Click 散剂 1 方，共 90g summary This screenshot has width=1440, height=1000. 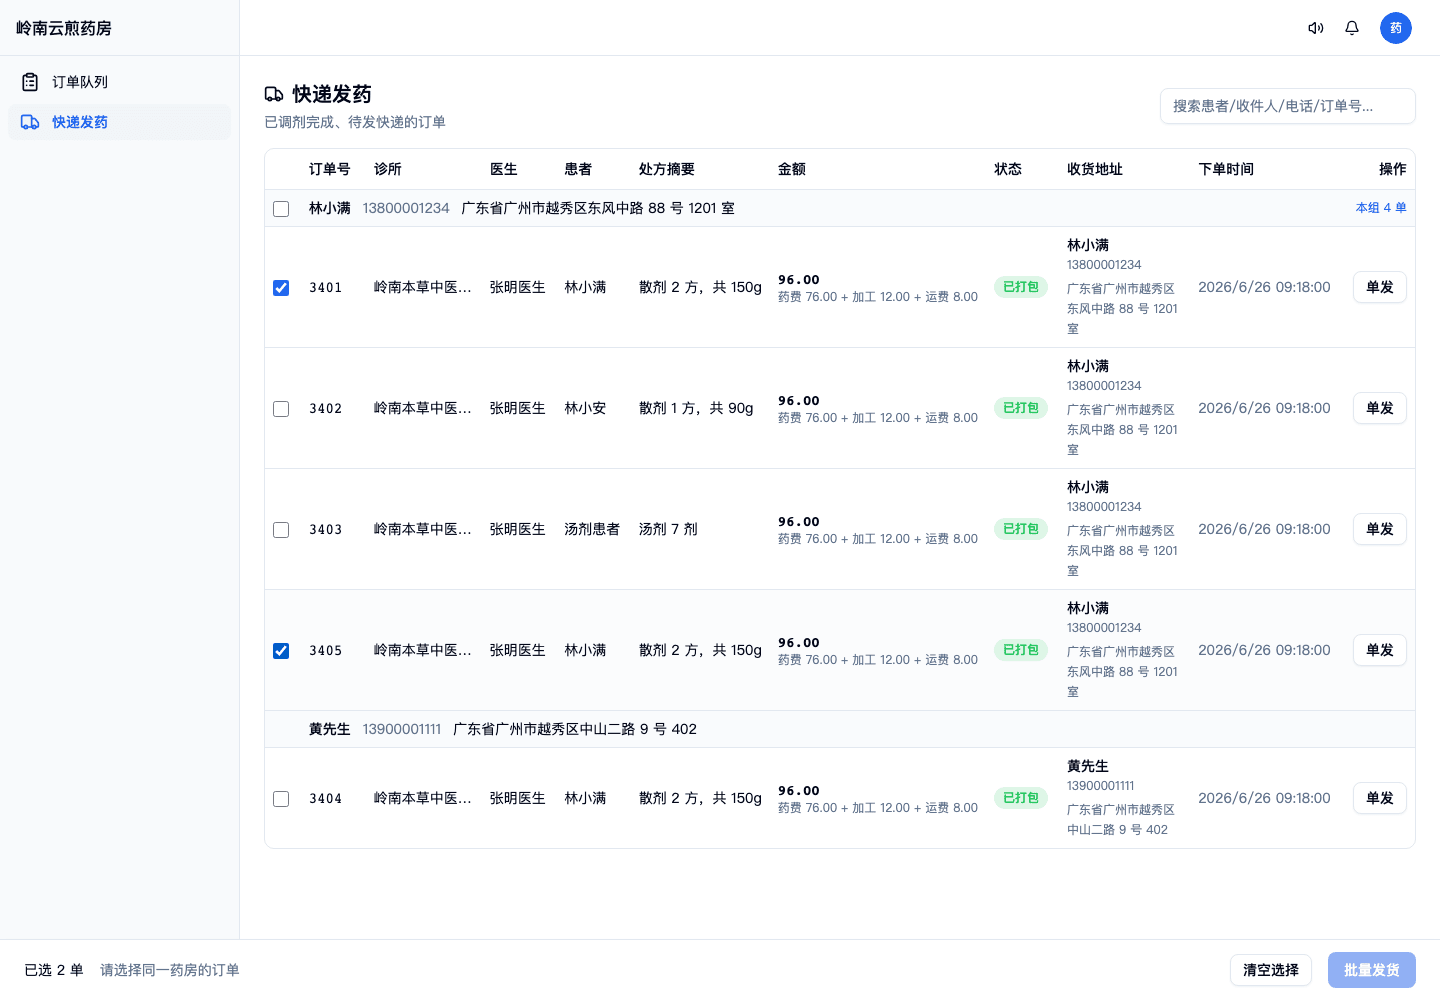click(696, 408)
